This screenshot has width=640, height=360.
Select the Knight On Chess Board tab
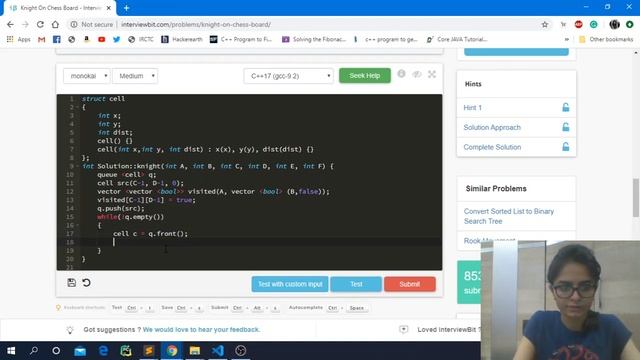click(x=60, y=8)
